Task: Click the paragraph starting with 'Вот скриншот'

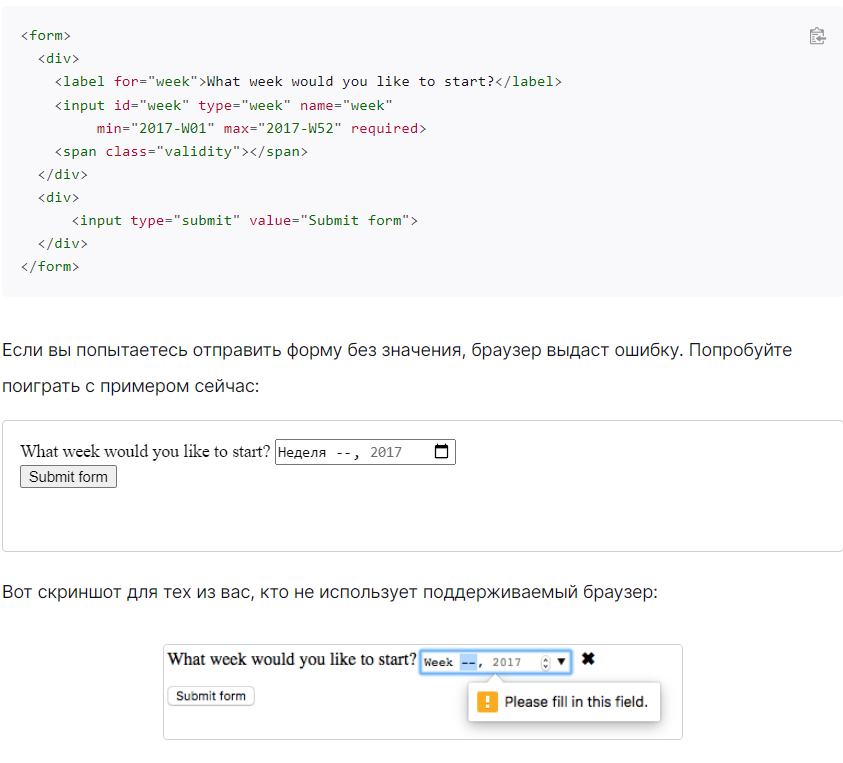Action: click(x=330, y=592)
